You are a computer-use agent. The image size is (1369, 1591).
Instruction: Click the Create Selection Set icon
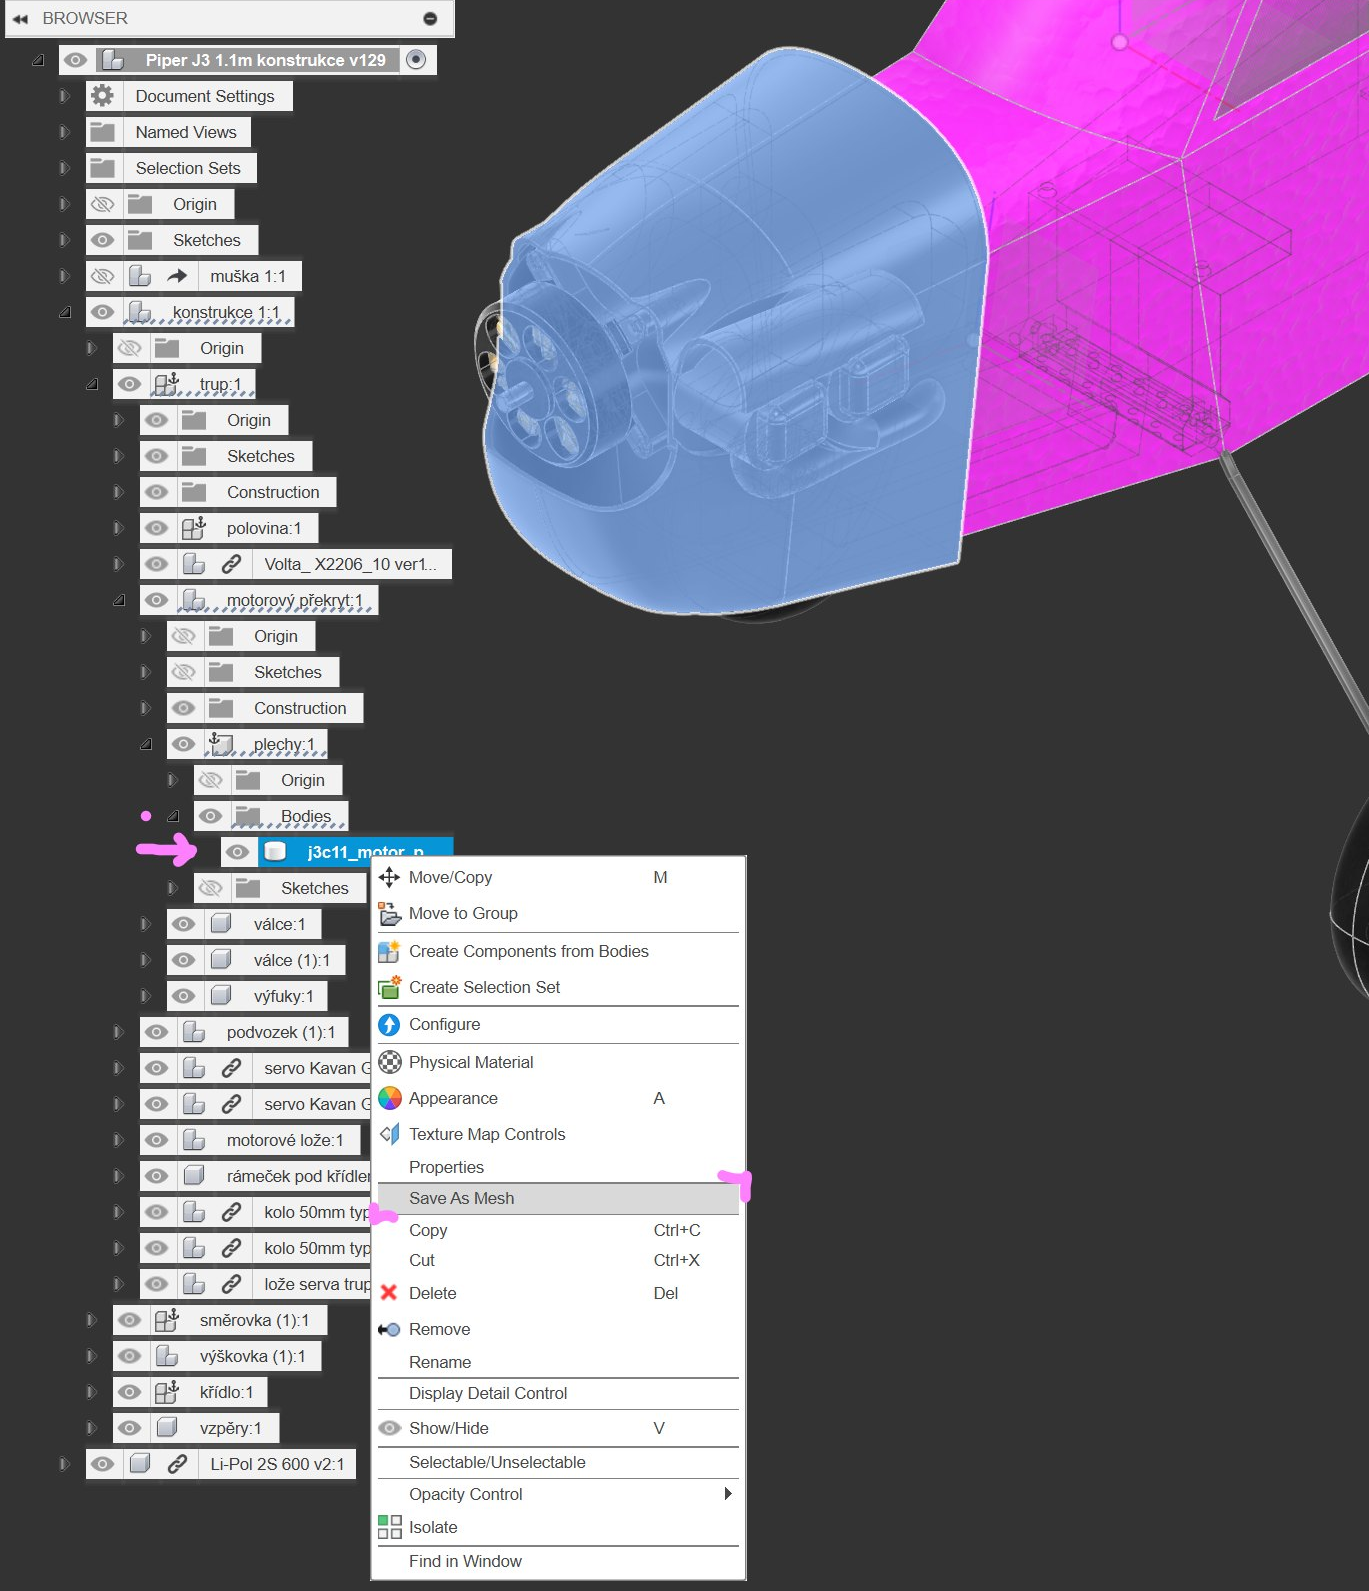389,988
